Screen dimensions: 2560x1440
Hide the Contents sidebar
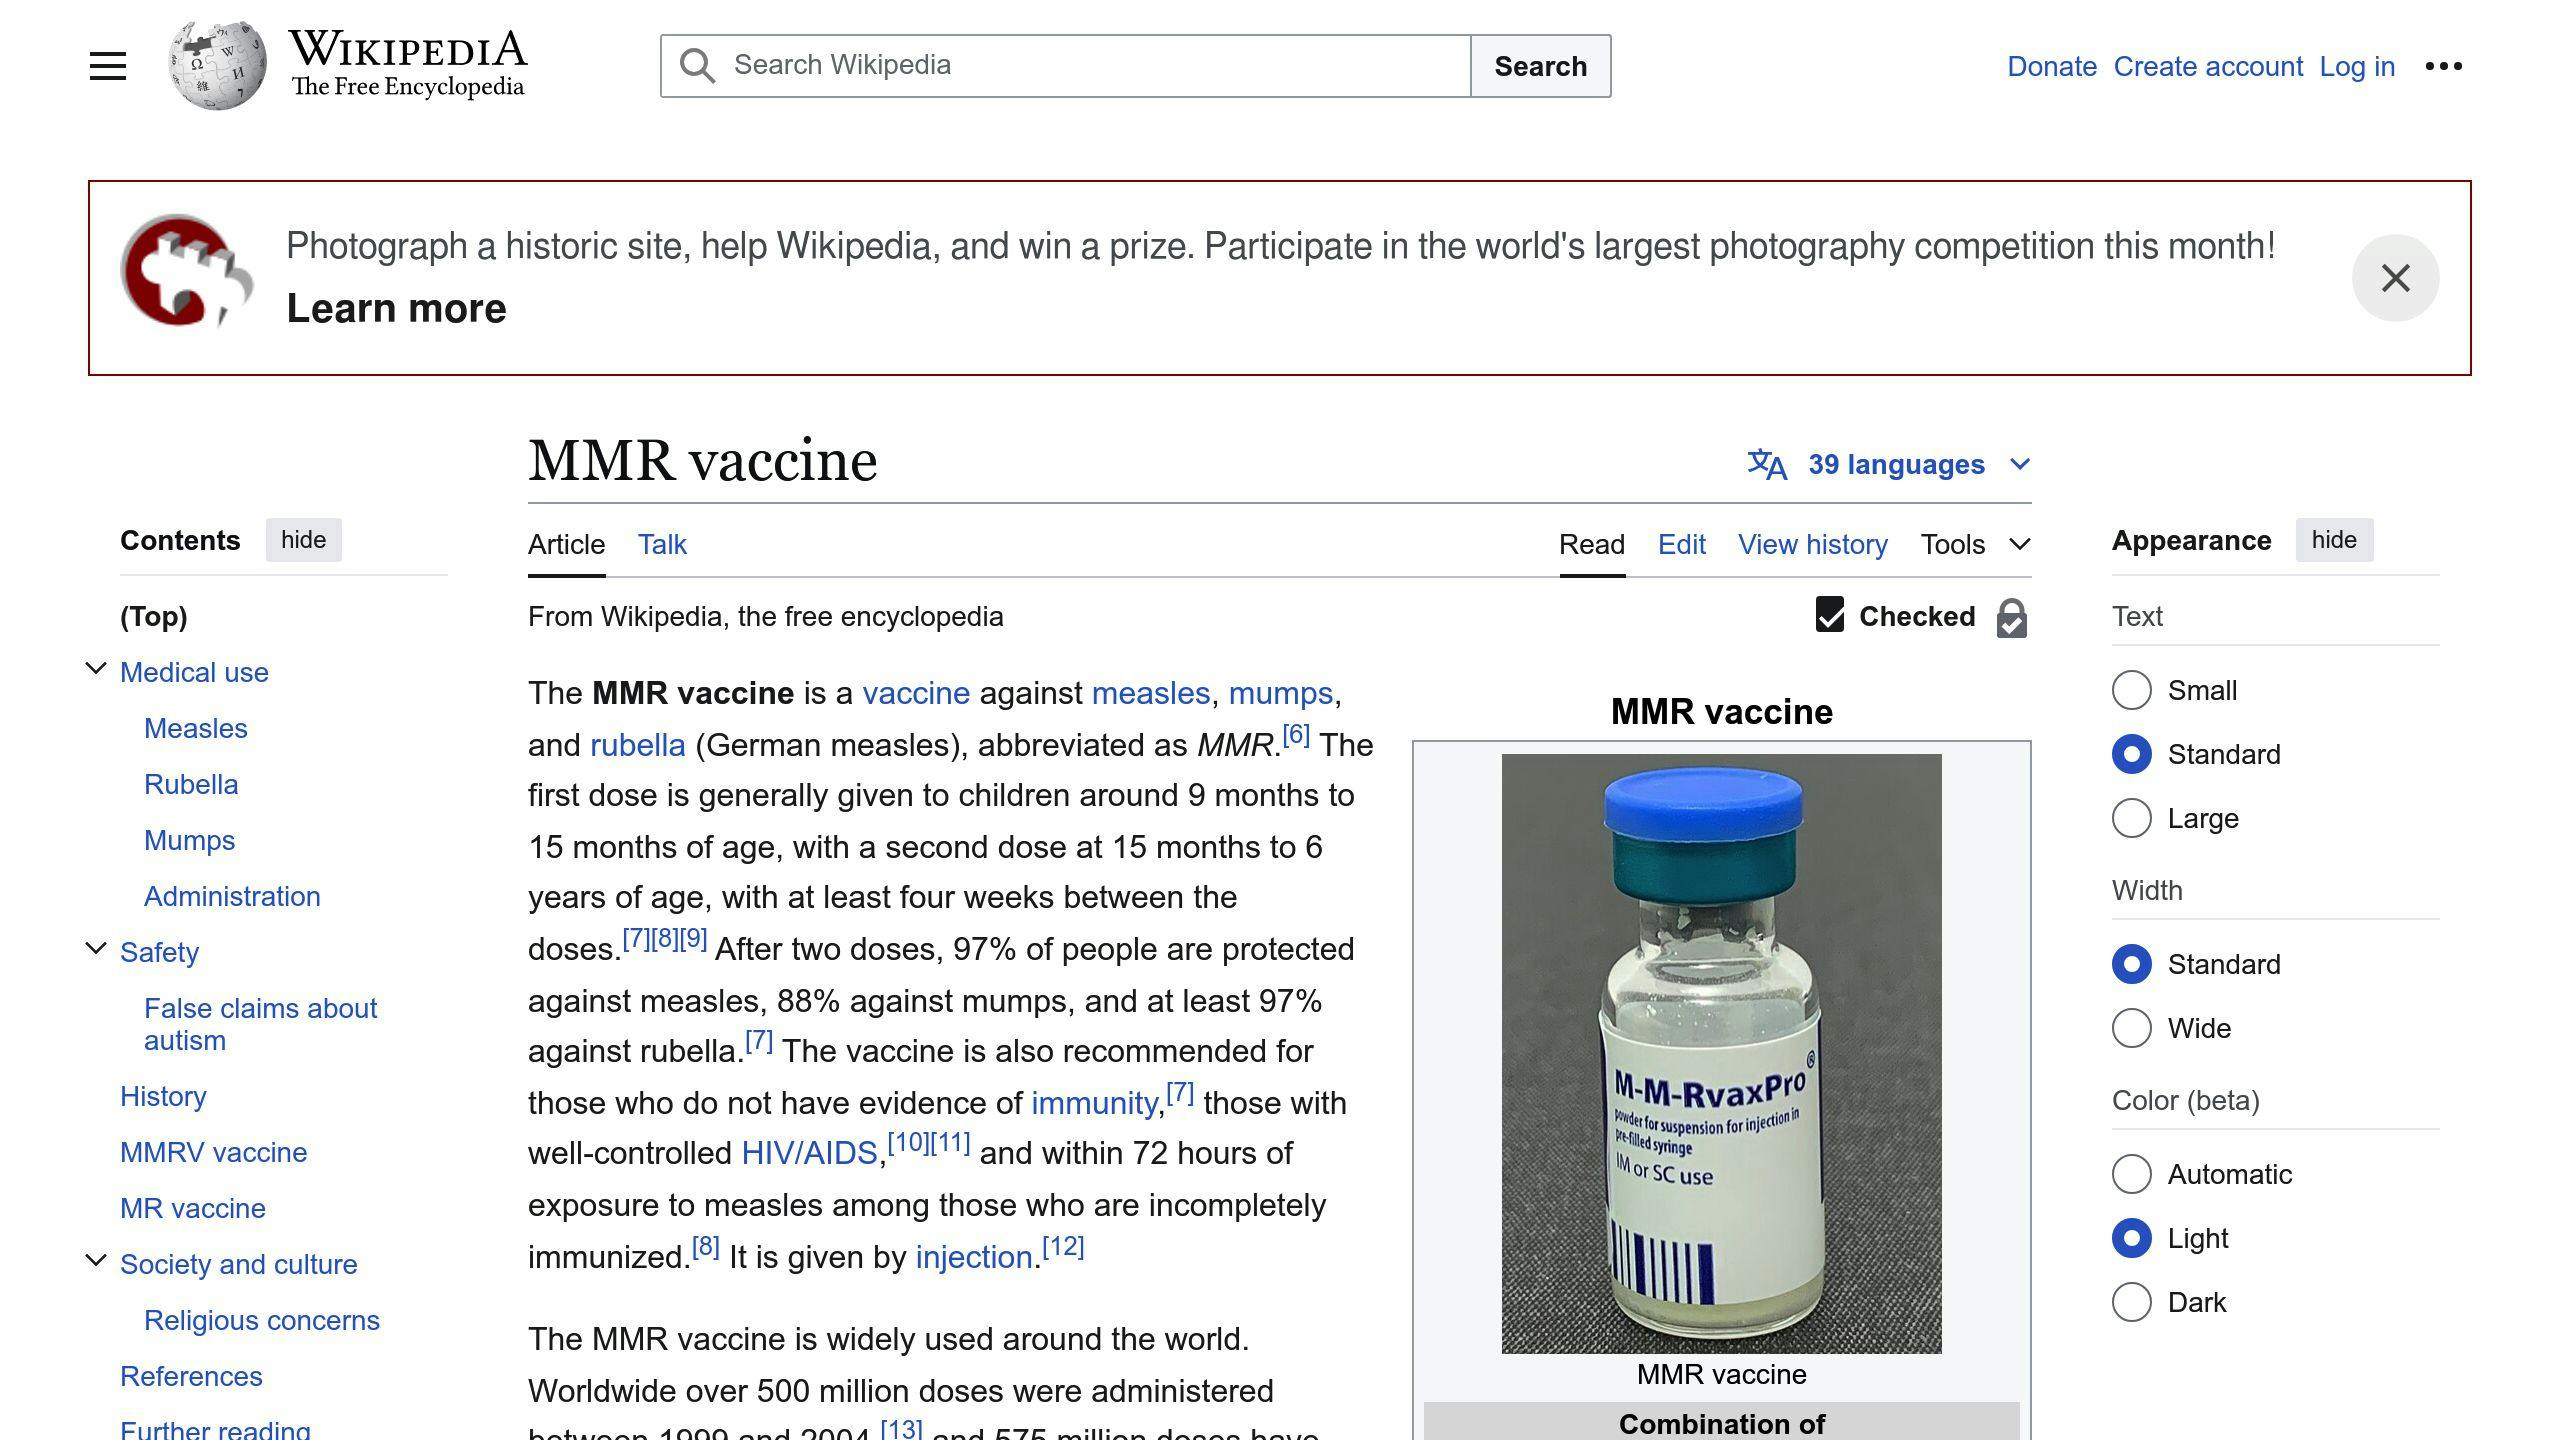pyautogui.click(x=303, y=540)
